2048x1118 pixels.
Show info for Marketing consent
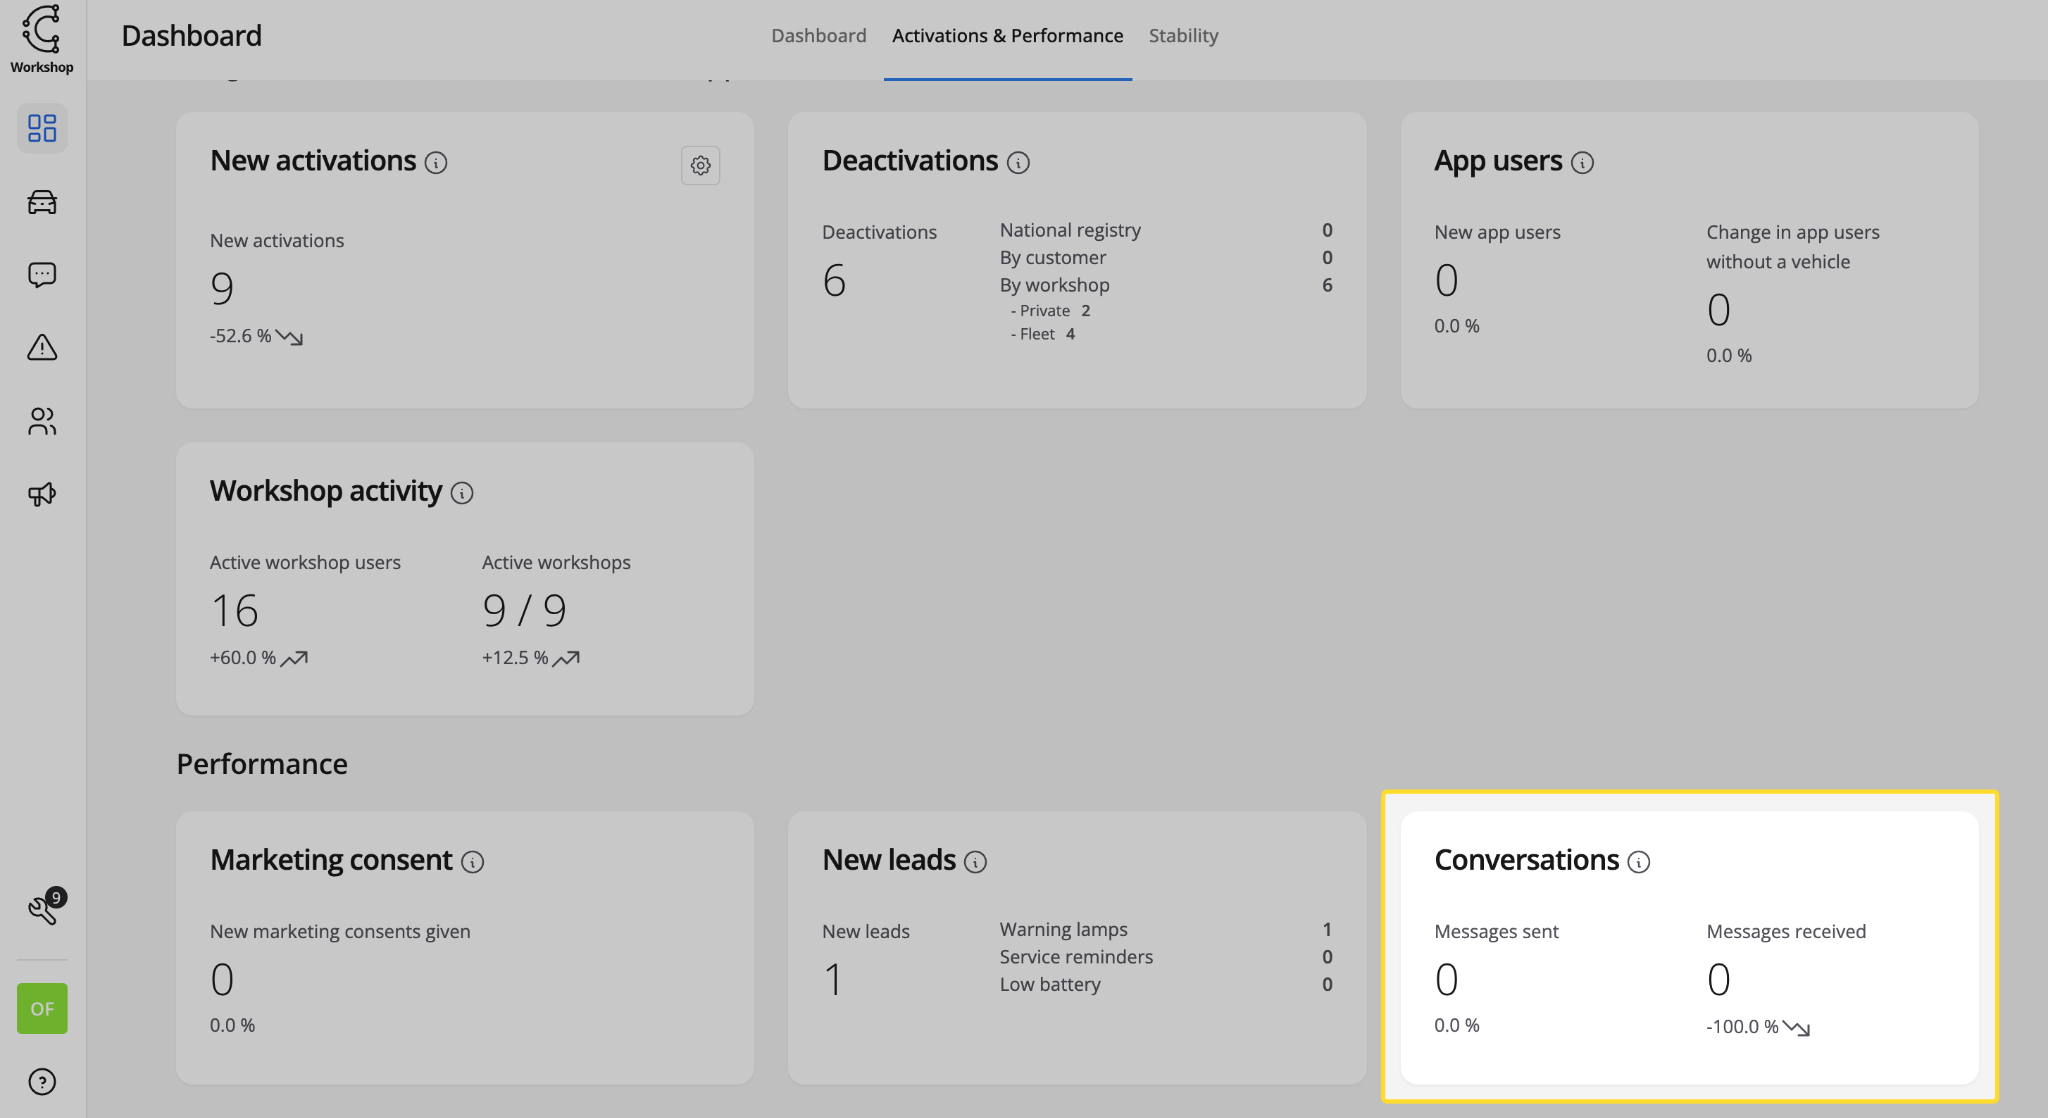click(x=473, y=862)
